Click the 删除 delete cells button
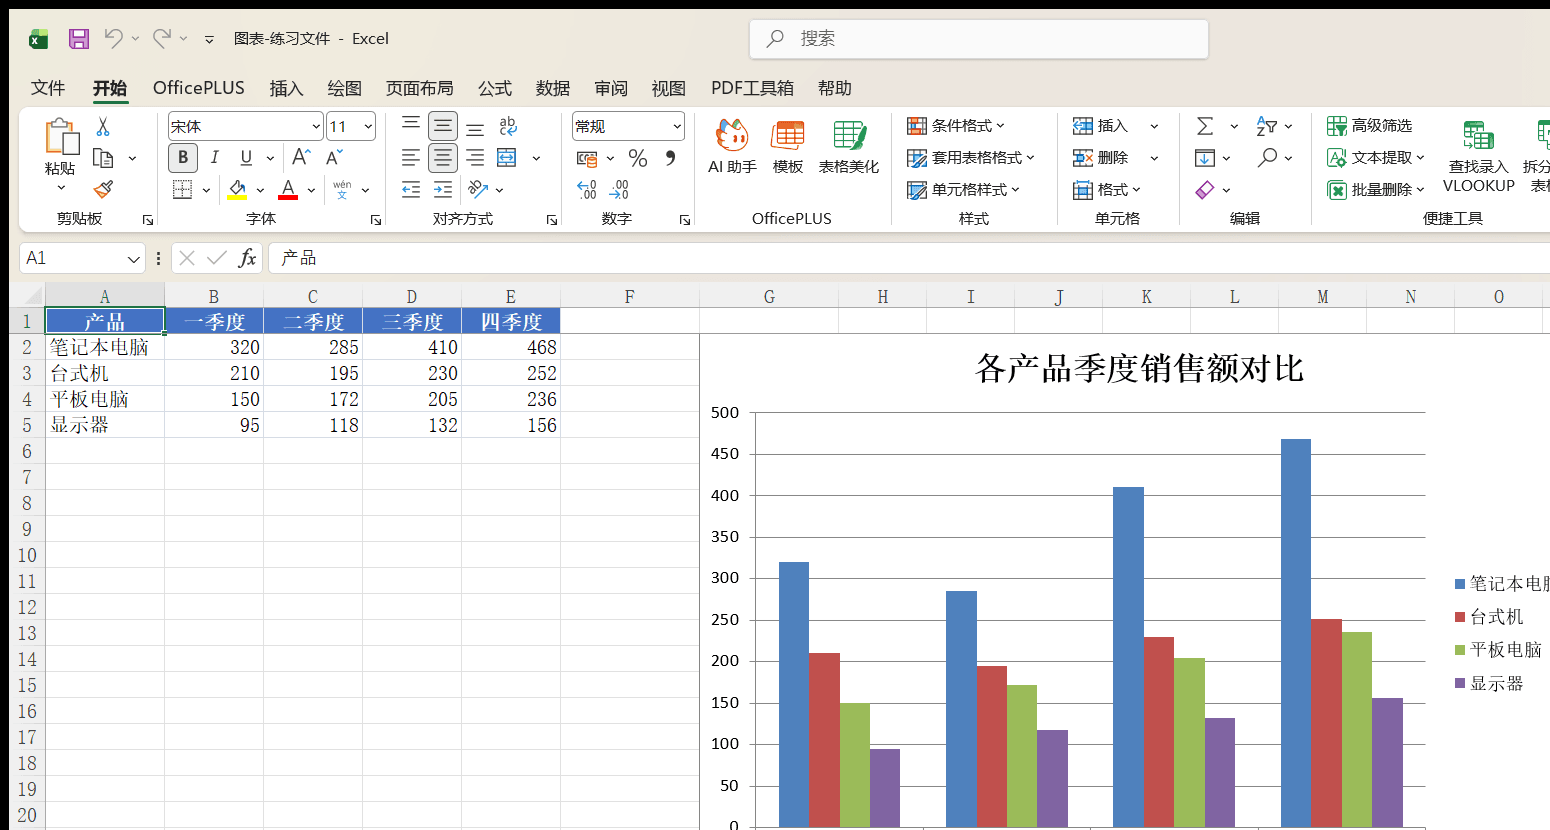This screenshot has width=1550, height=830. (1100, 158)
